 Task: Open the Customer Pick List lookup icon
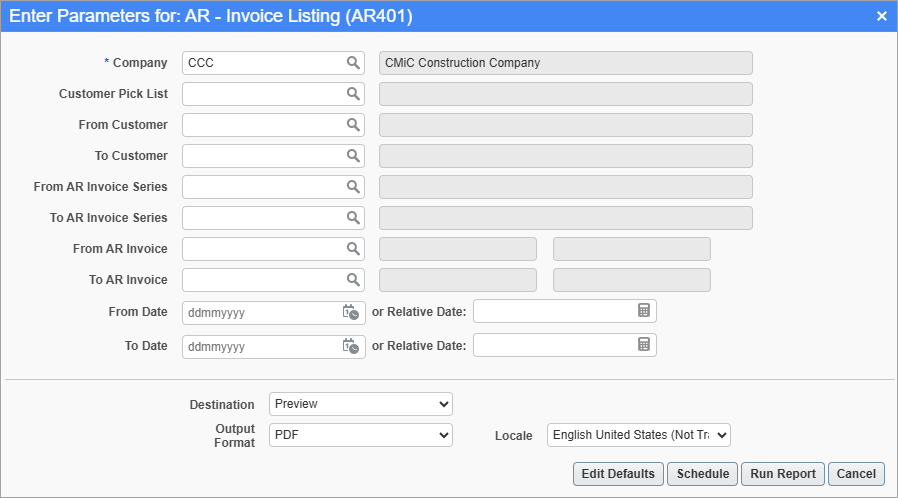[353, 94]
